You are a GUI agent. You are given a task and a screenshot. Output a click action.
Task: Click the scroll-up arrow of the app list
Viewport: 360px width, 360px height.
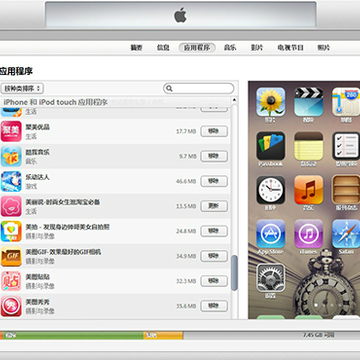tap(234, 100)
